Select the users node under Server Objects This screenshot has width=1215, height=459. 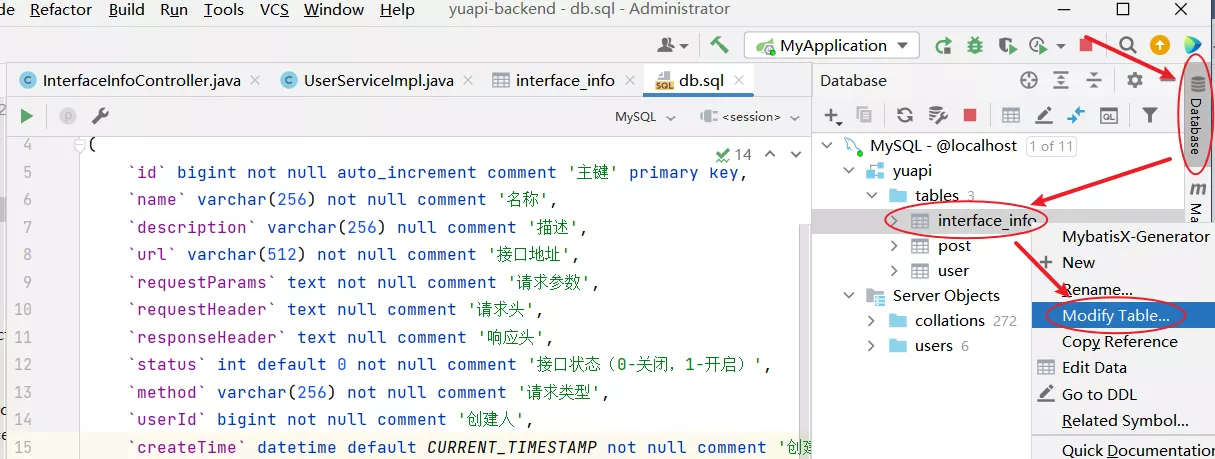[x=933, y=346]
